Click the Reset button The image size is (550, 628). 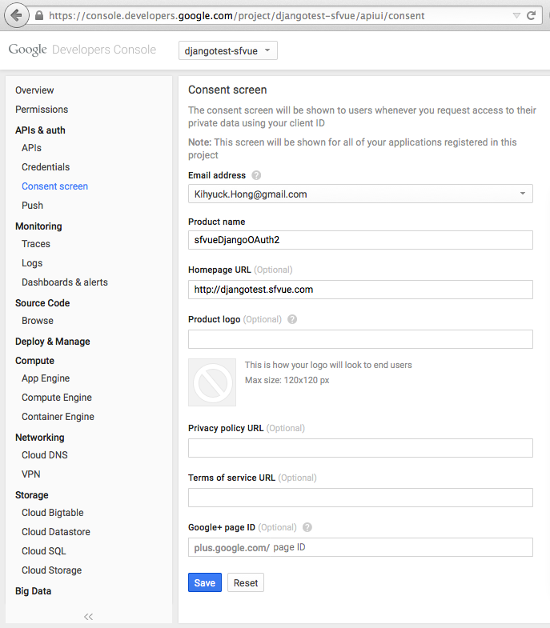click(246, 583)
